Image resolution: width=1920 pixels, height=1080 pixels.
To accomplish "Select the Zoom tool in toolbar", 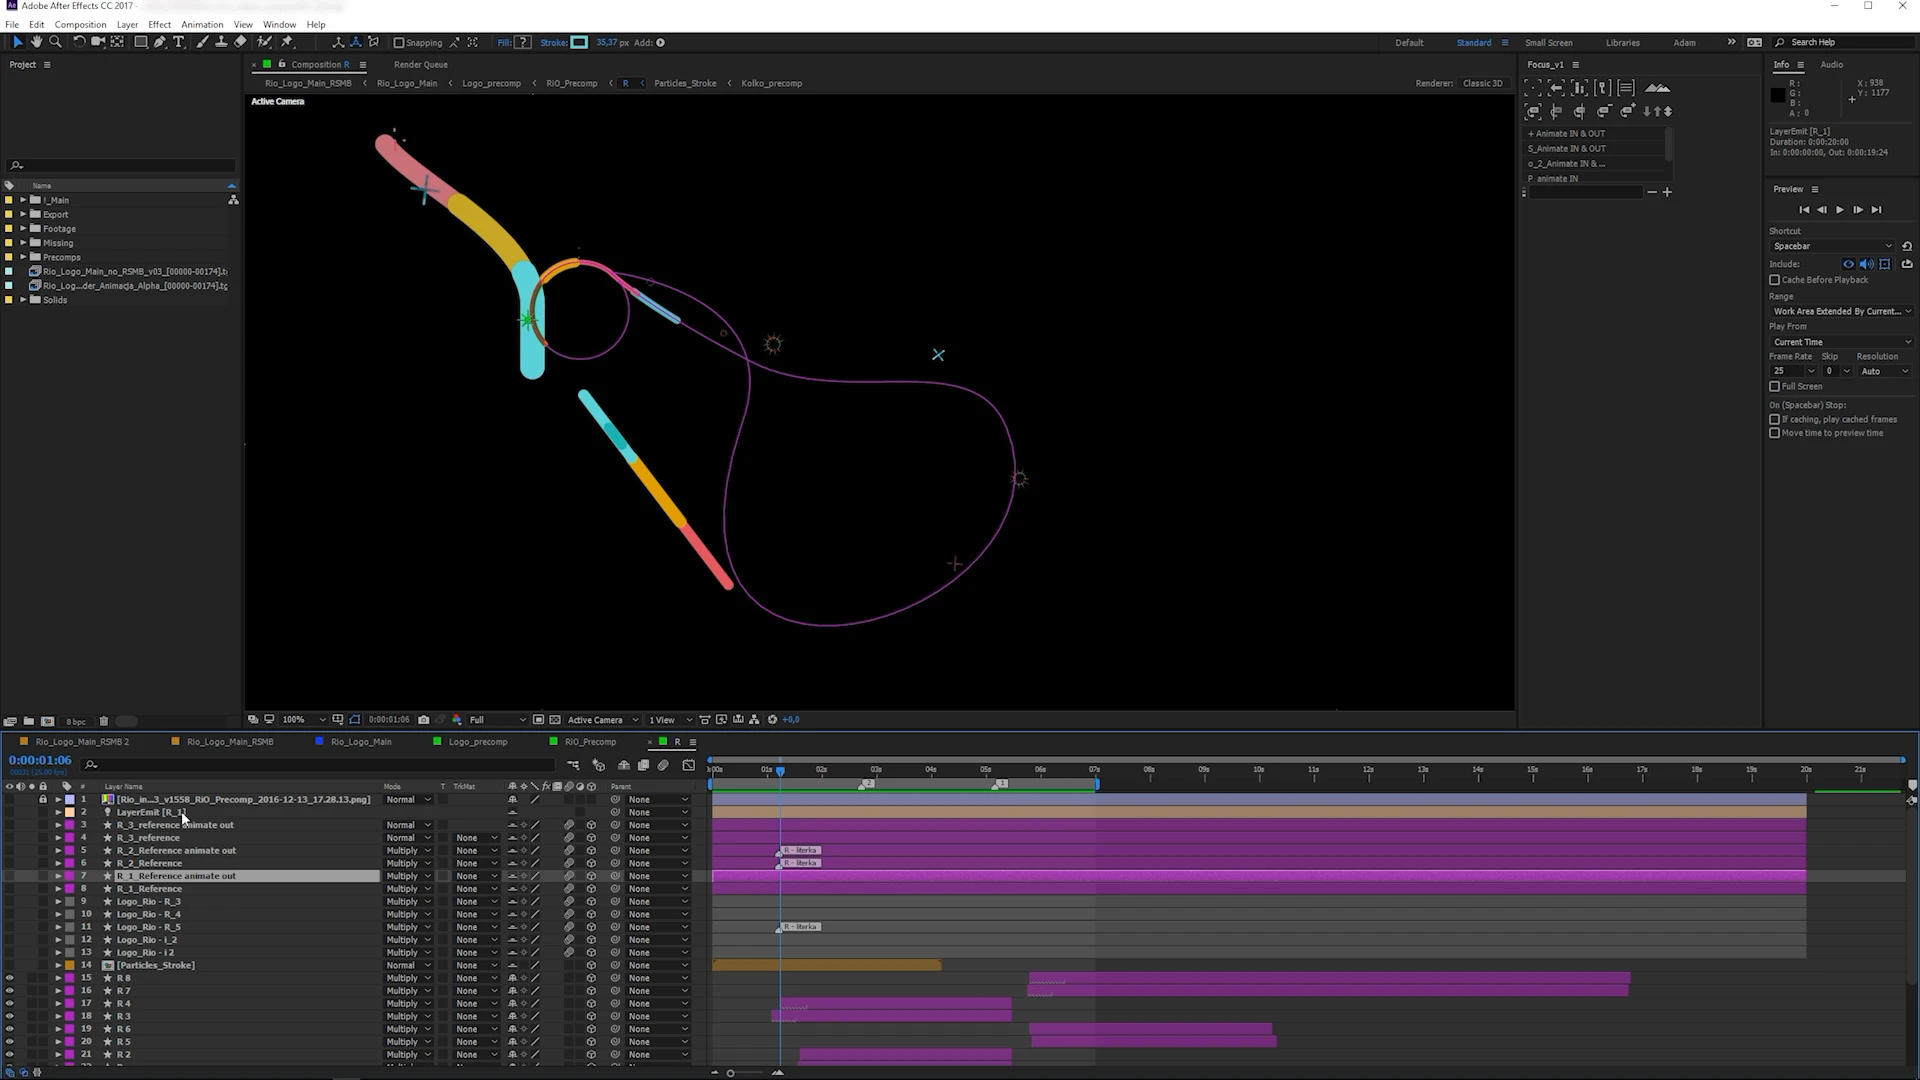I will pyautogui.click(x=55, y=42).
